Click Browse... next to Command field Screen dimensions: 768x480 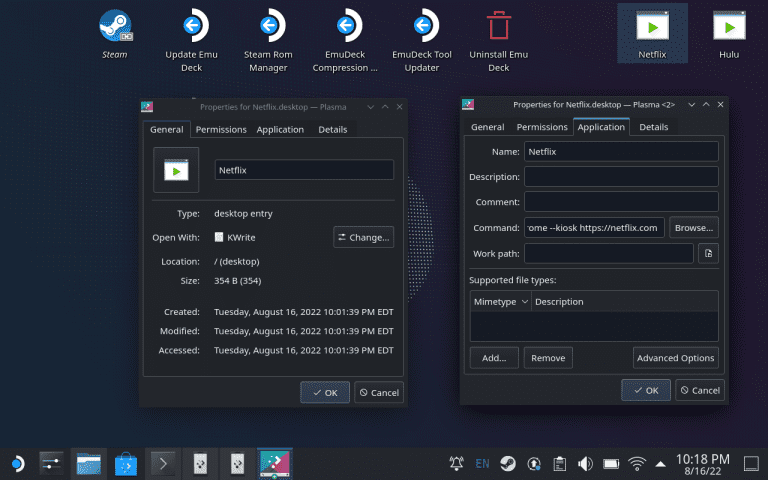[x=694, y=227]
